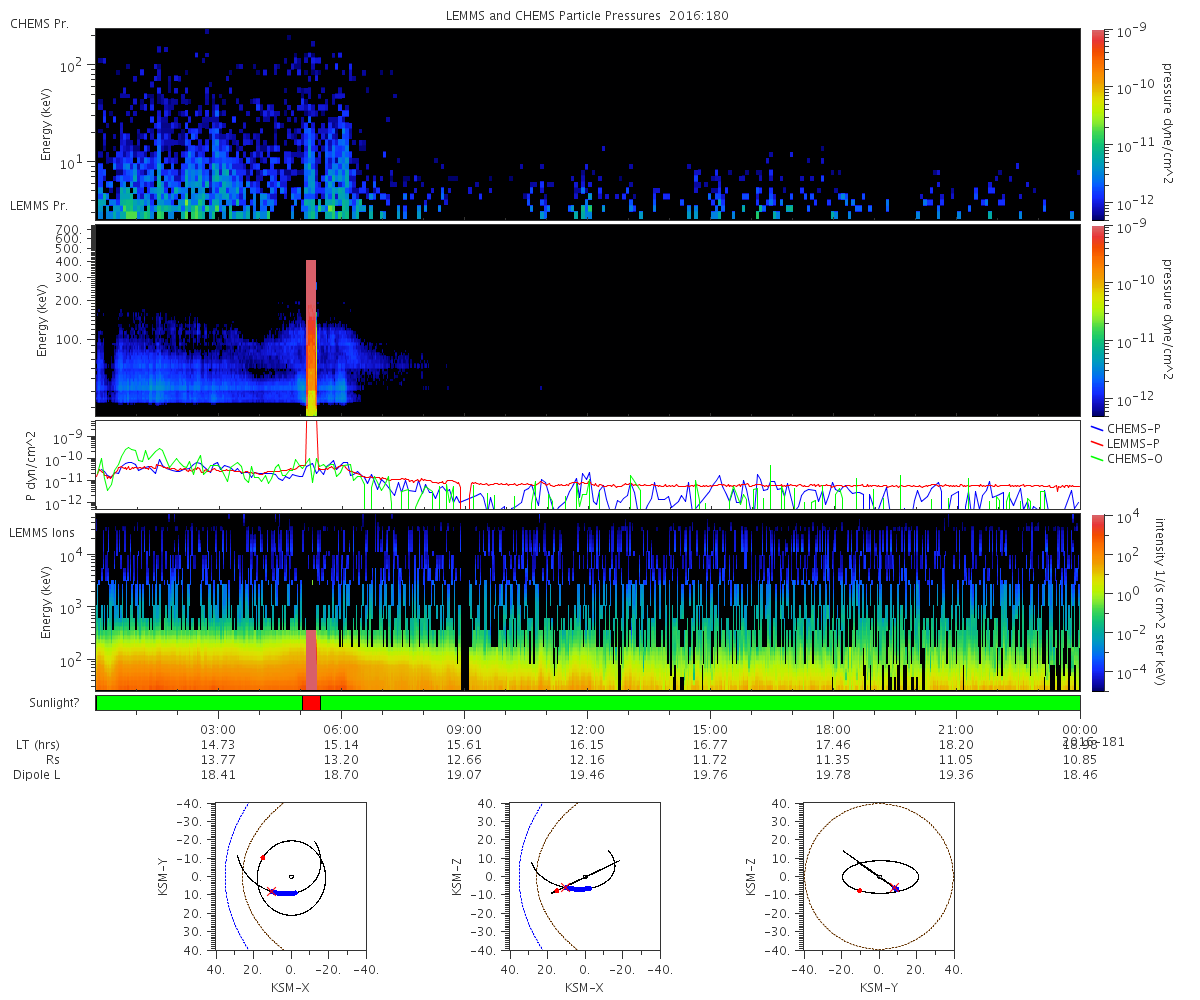Click the LEMMS pressure color bar

coord(1097,320)
